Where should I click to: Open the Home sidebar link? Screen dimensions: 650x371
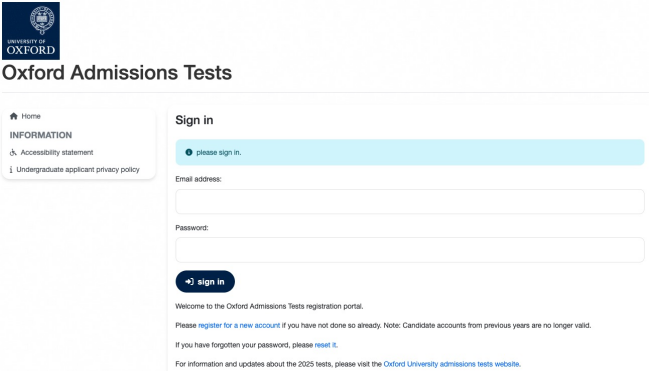[31, 116]
